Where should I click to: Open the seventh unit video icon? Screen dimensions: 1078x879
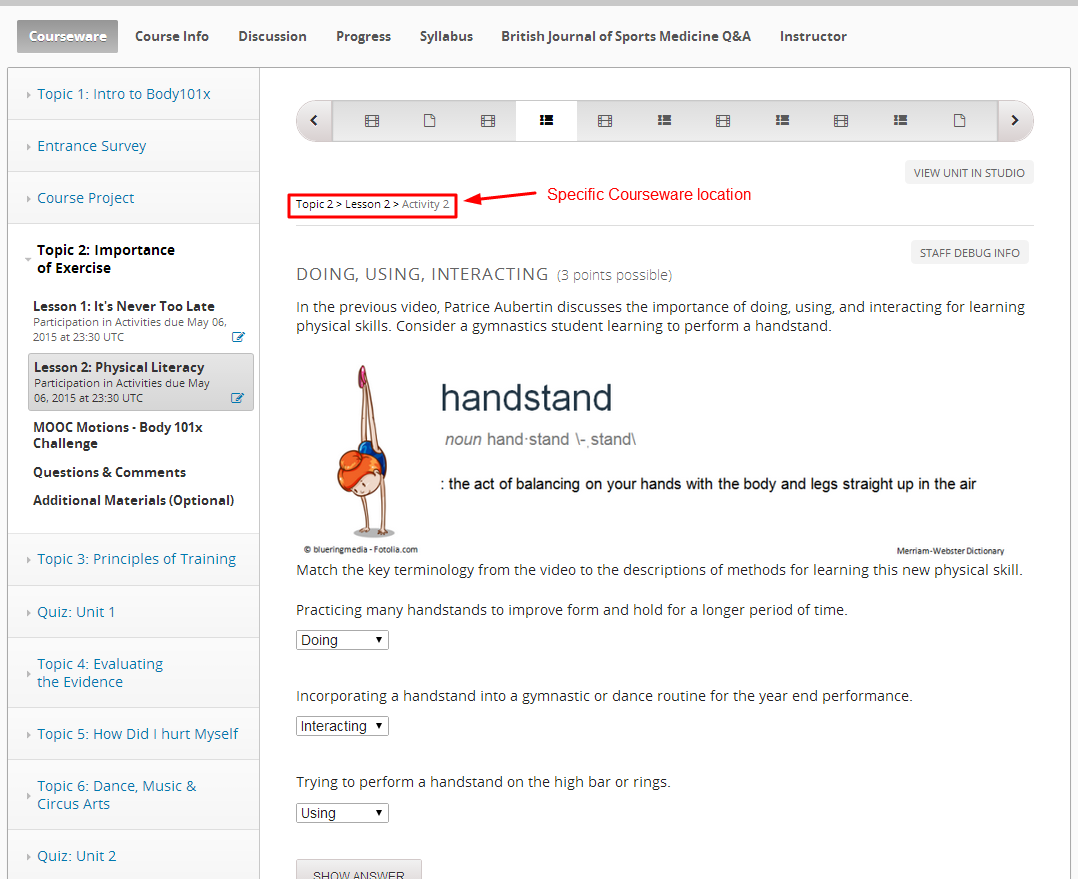[723, 121]
